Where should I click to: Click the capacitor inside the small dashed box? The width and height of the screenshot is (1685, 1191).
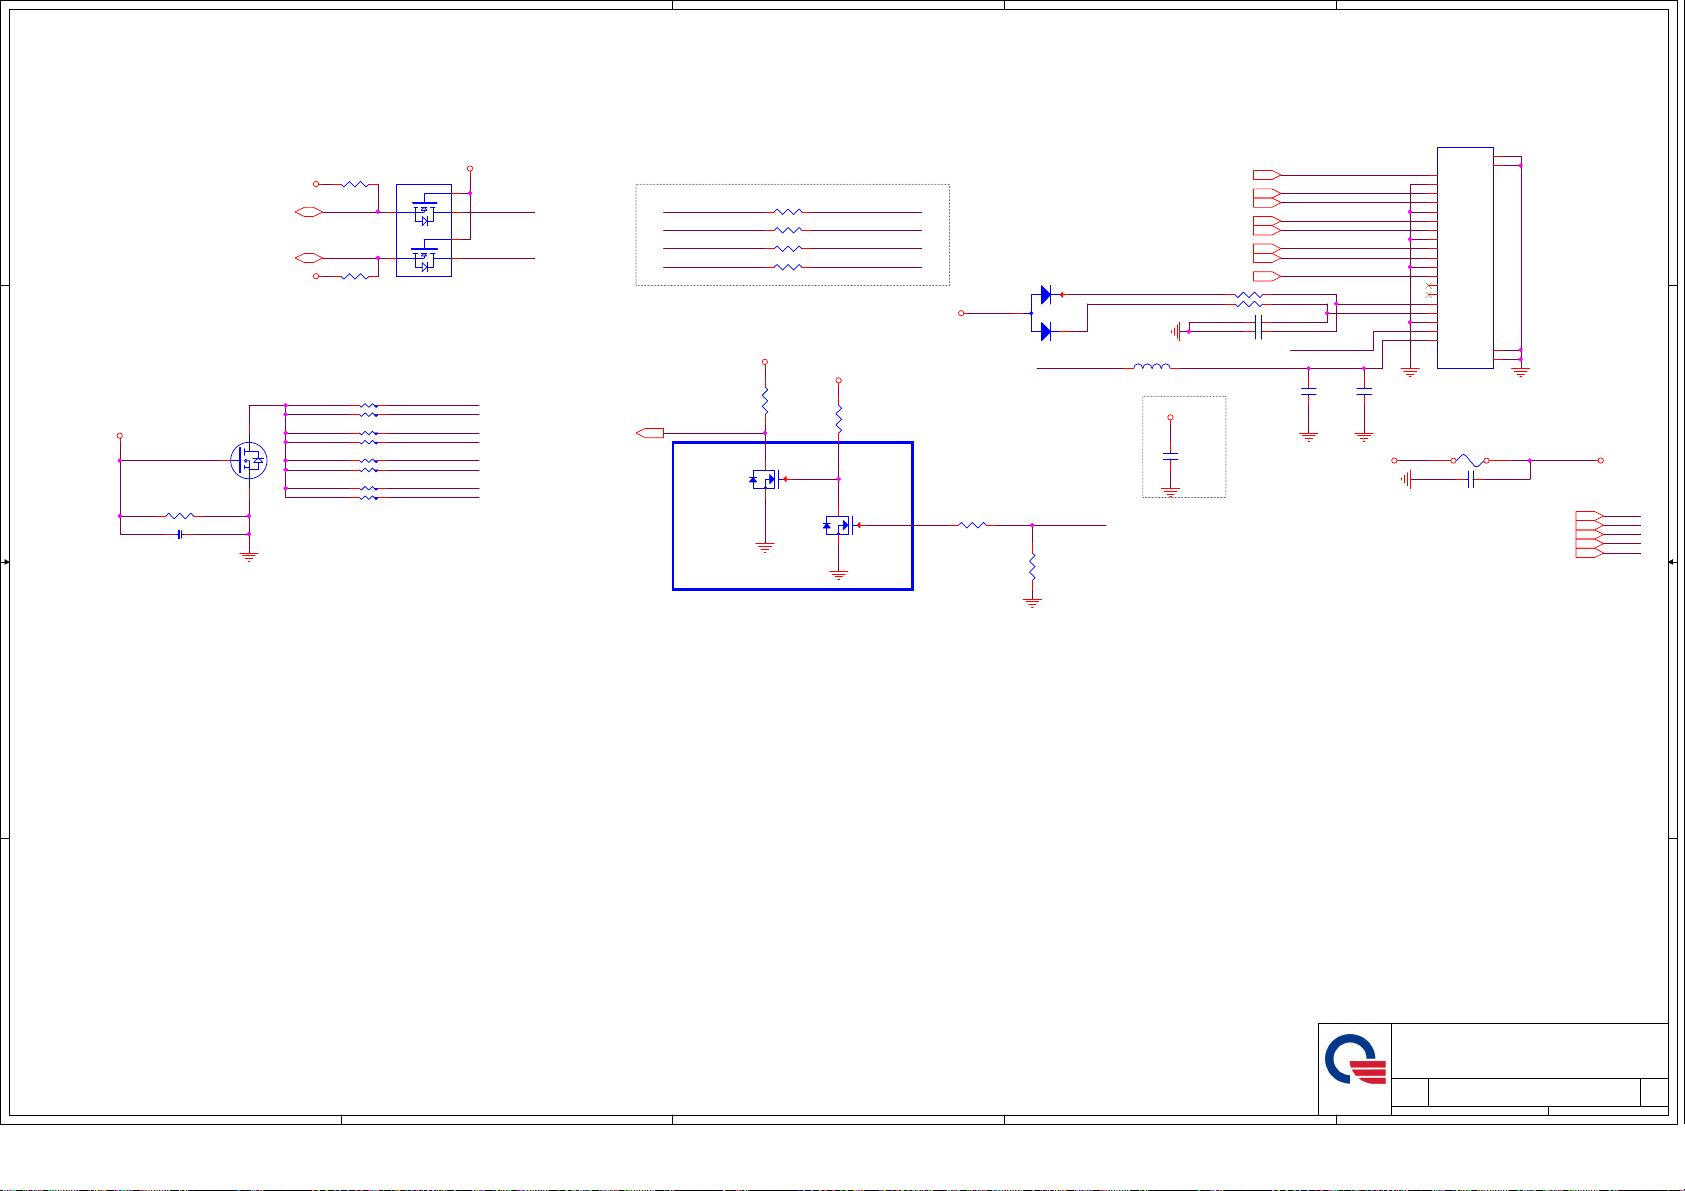(x=1170, y=456)
